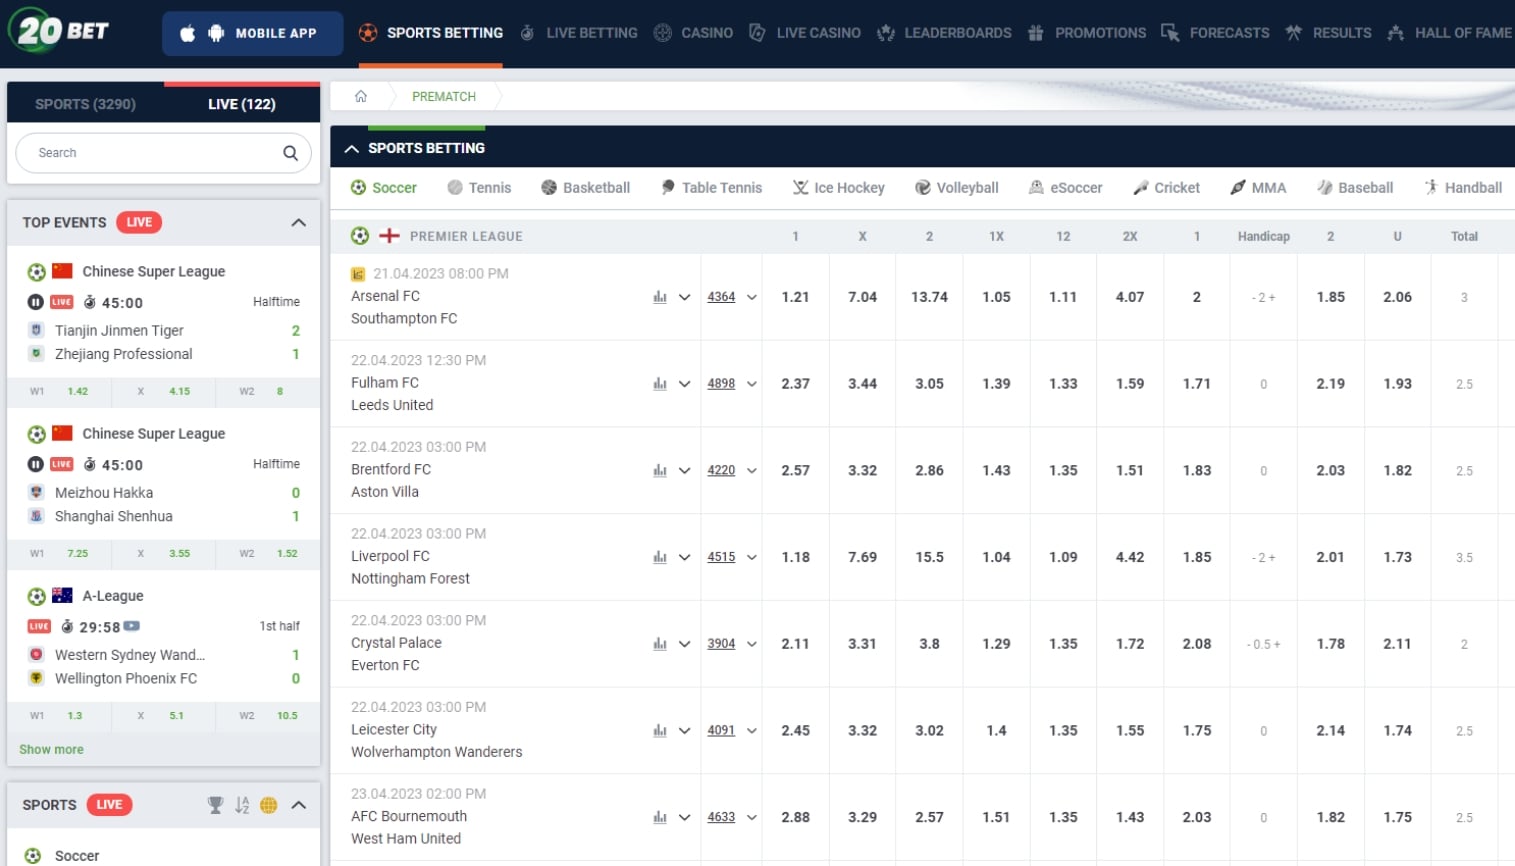Open Results in the top navigation
Viewport: 1515px width, 866px height.
1328,33
